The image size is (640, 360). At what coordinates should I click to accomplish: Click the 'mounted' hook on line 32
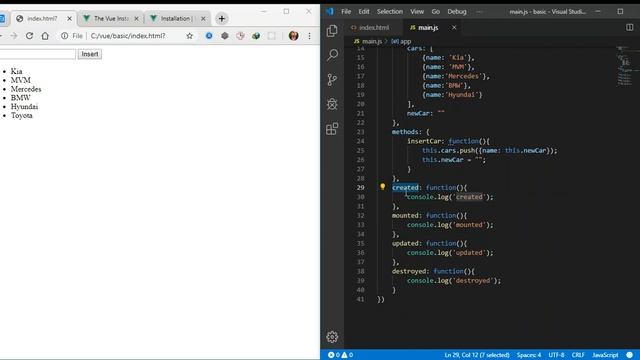coord(405,215)
